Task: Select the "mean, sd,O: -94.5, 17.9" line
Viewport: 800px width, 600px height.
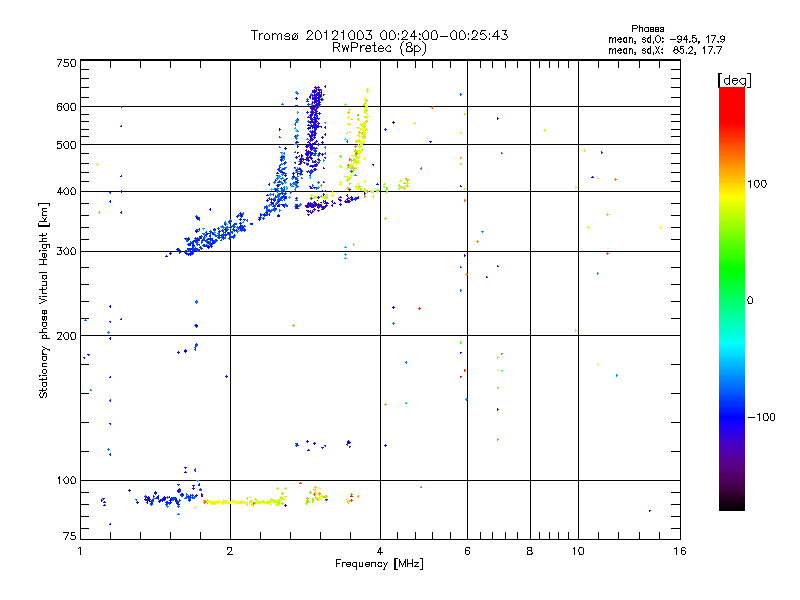Action: (x=666, y=39)
